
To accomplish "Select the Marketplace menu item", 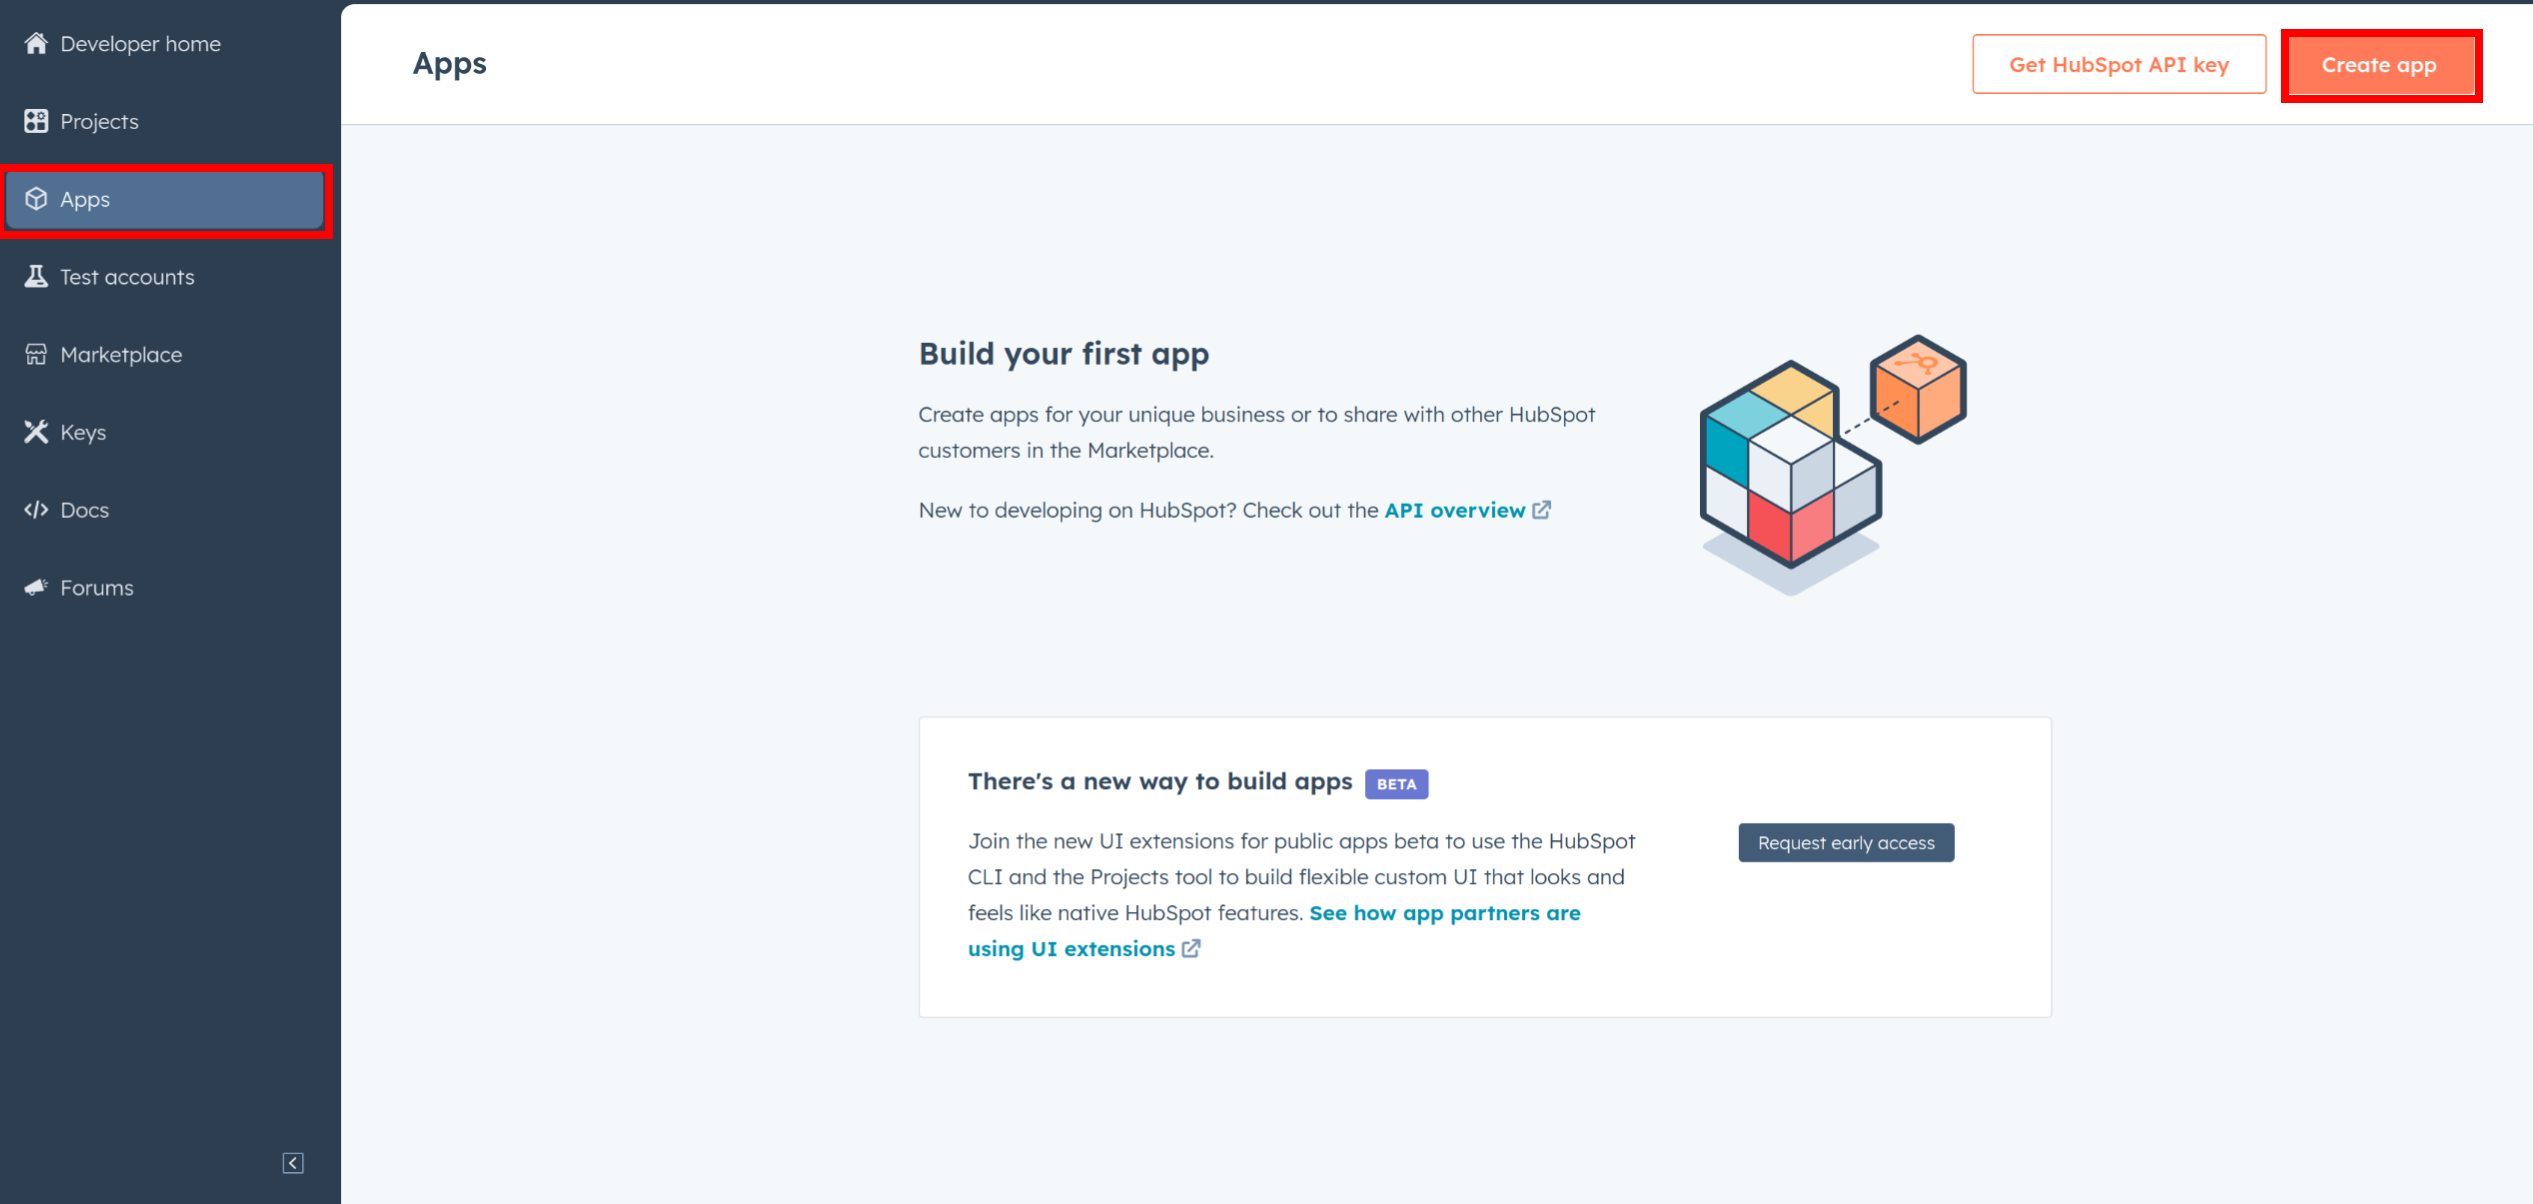I will point(121,354).
